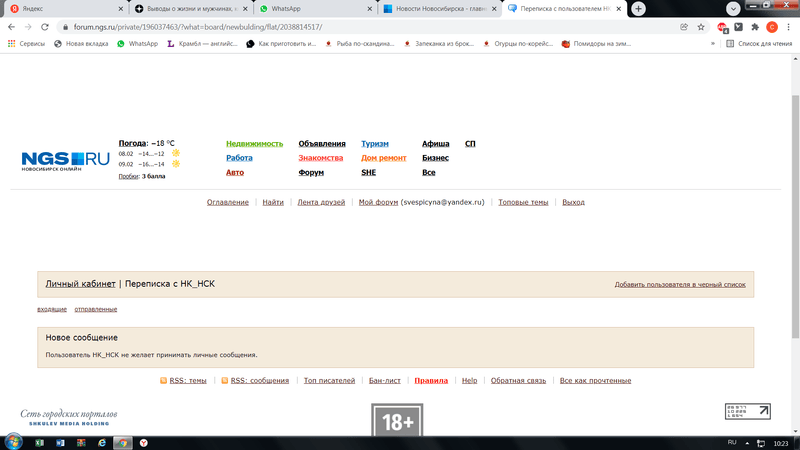
Task: Open the Знакомства section
Action: point(320,158)
